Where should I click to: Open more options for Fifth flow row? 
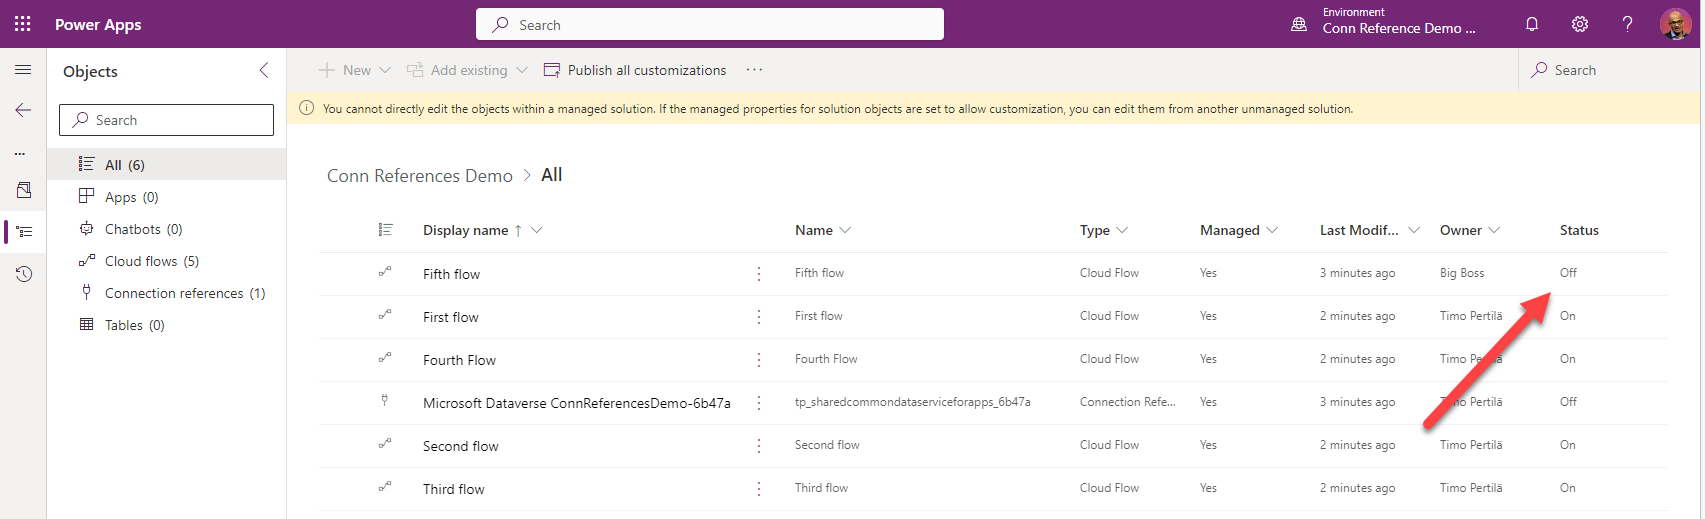pyautogui.click(x=759, y=274)
